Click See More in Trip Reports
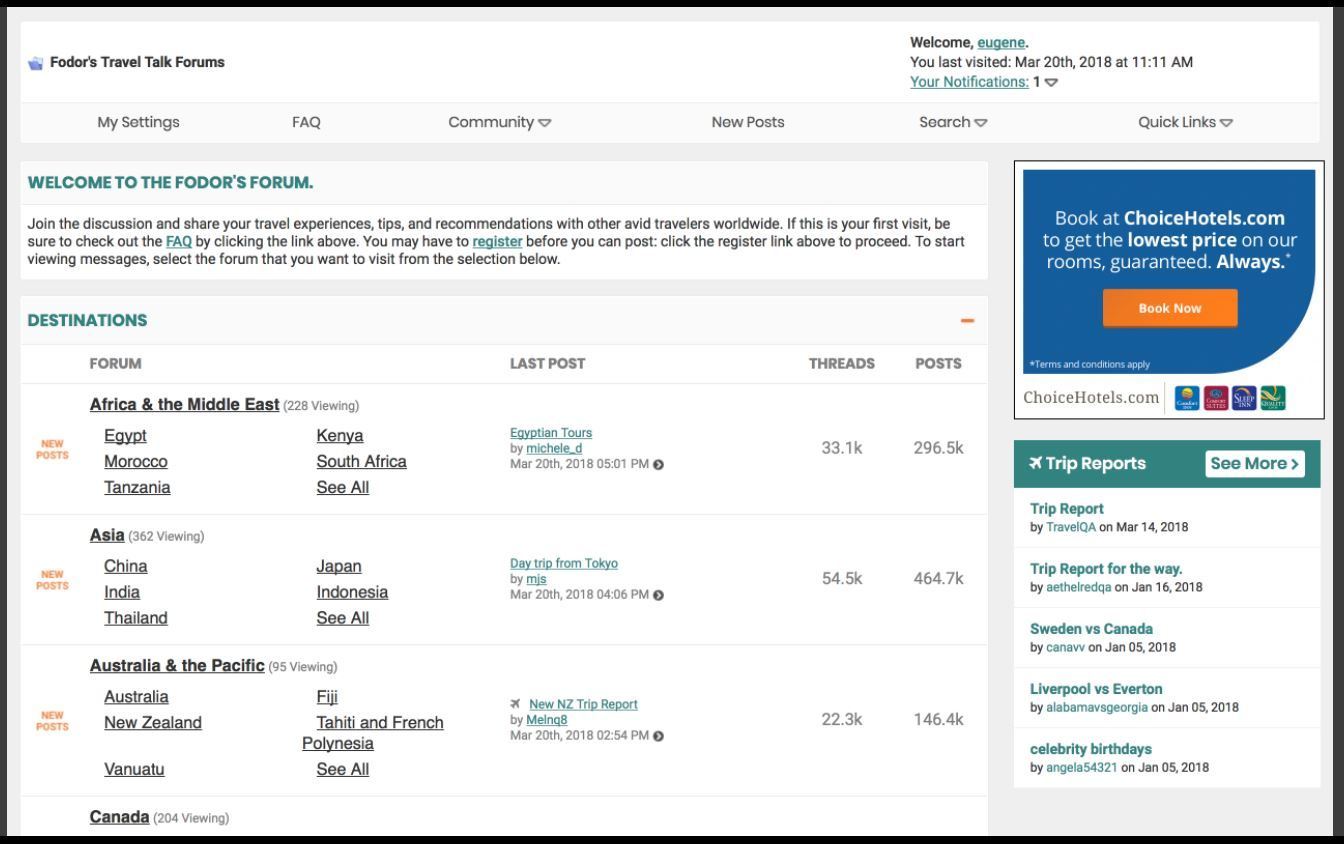 click(1255, 464)
